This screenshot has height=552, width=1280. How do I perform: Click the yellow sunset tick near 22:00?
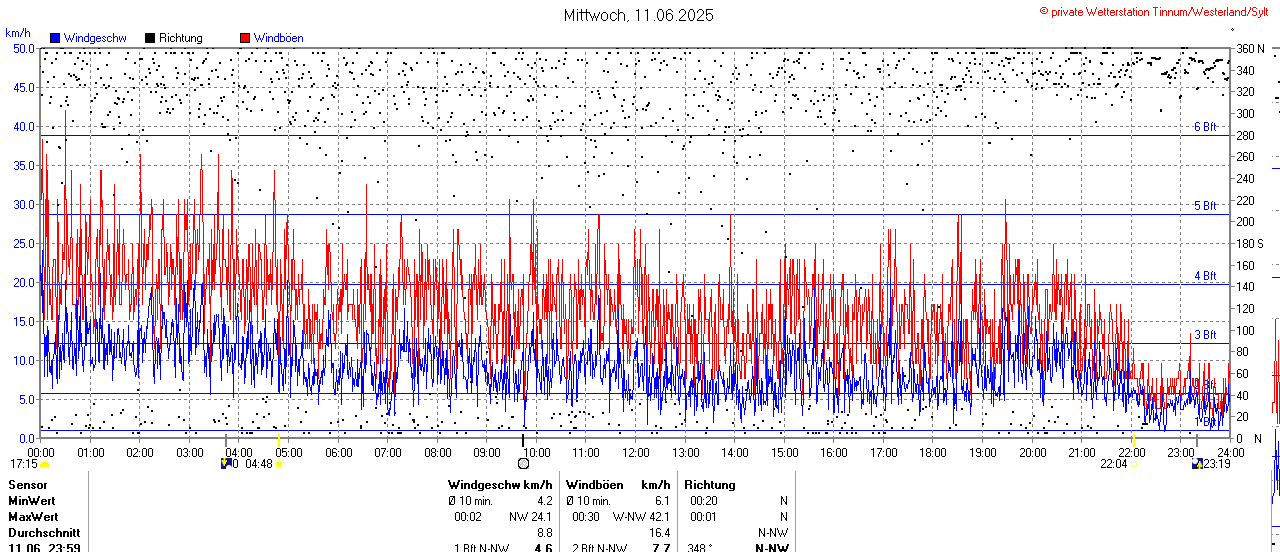(x=1134, y=440)
